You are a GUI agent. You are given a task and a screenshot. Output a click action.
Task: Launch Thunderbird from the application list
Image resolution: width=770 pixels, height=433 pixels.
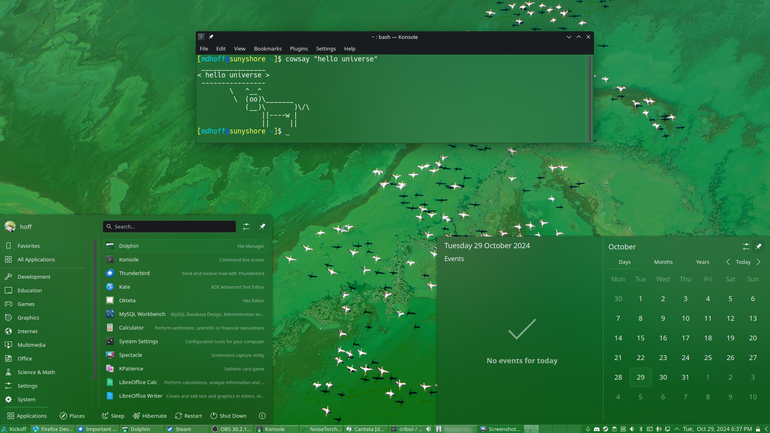coord(186,273)
